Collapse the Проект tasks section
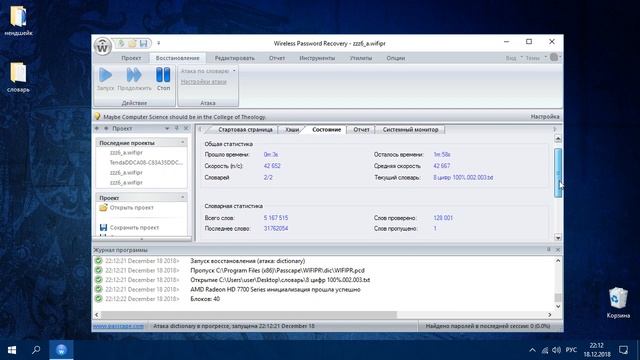The image size is (640, 360). click(x=182, y=198)
